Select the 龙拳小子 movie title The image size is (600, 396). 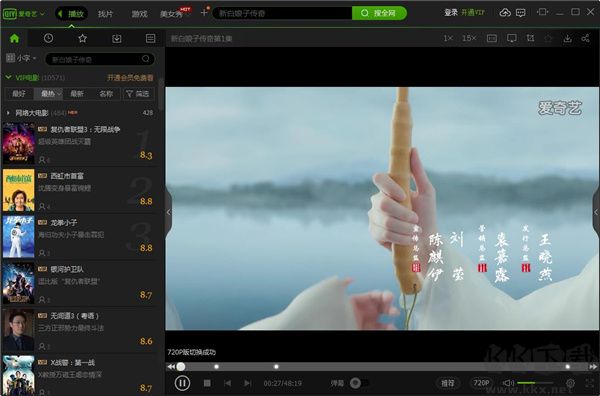64,222
